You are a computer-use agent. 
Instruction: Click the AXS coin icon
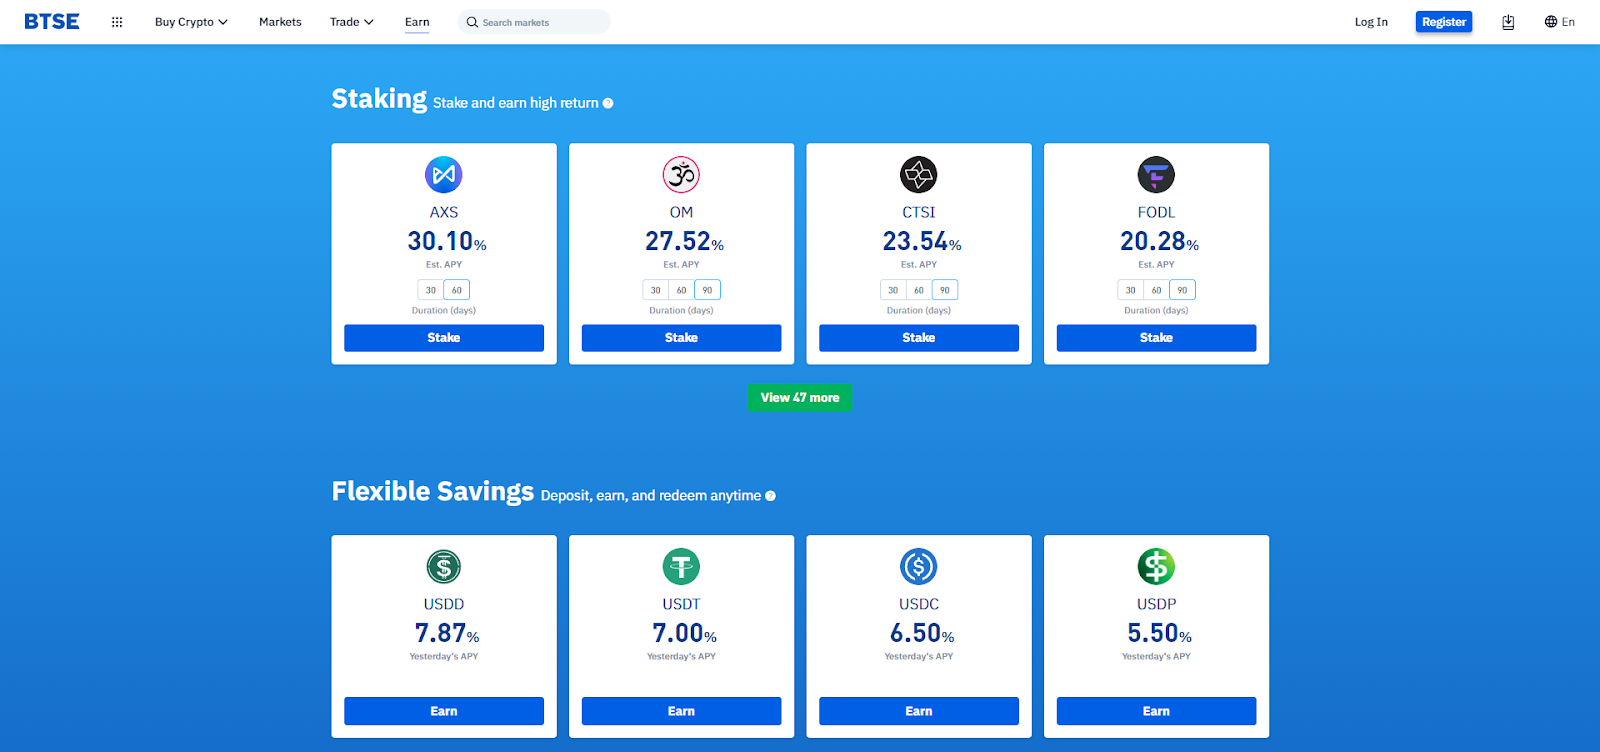[x=444, y=175]
